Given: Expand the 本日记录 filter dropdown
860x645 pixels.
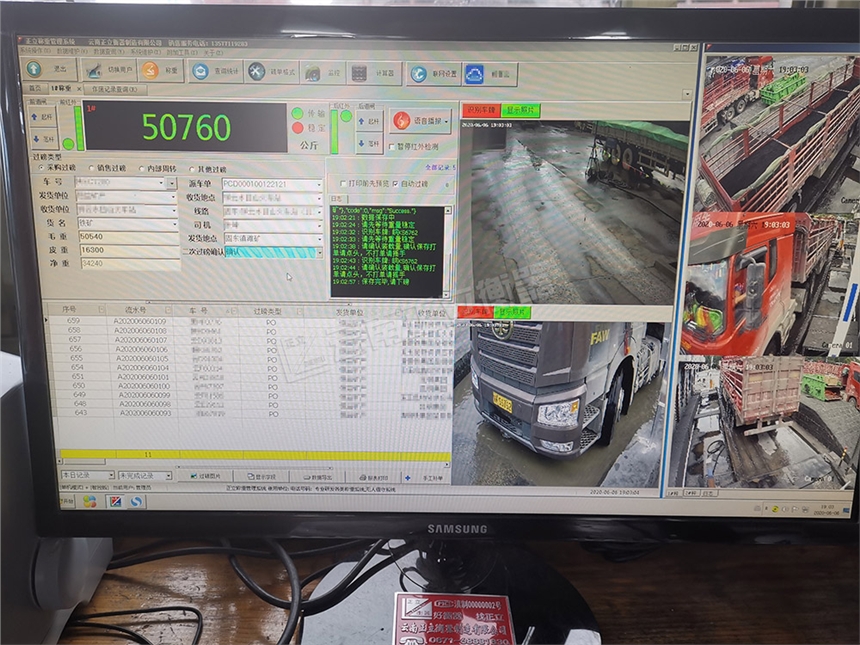Looking at the screenshot, I should (111, 476).
